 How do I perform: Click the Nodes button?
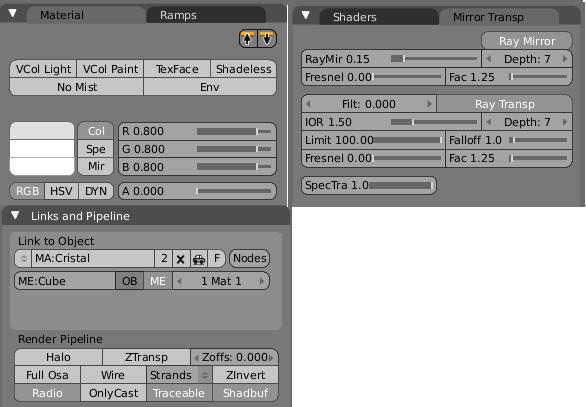point(250,258)
